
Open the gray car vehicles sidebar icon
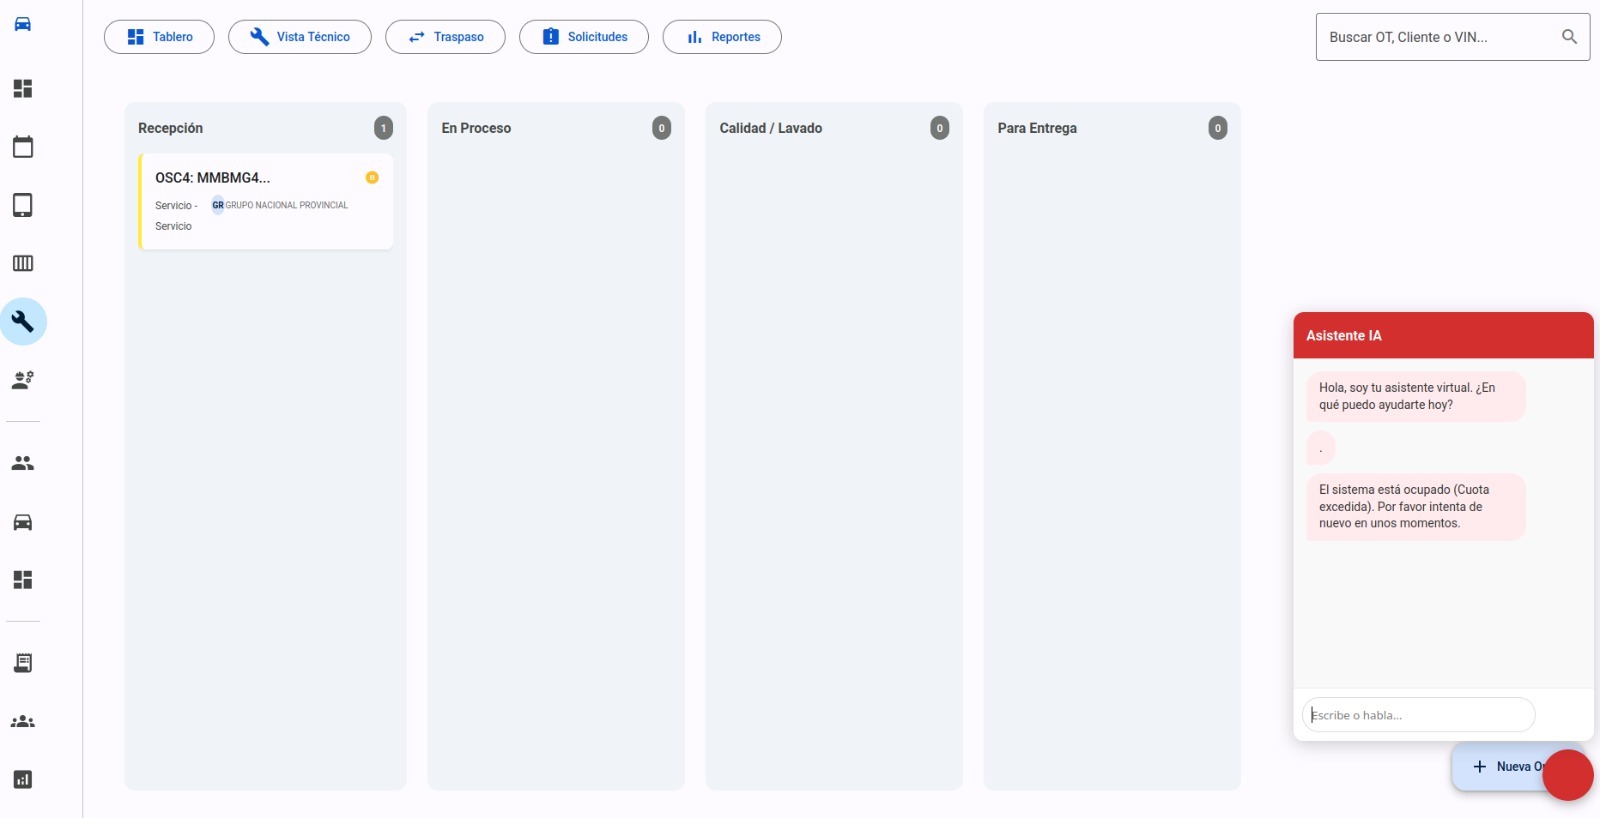pyautogui.click(x=22, y=522)
